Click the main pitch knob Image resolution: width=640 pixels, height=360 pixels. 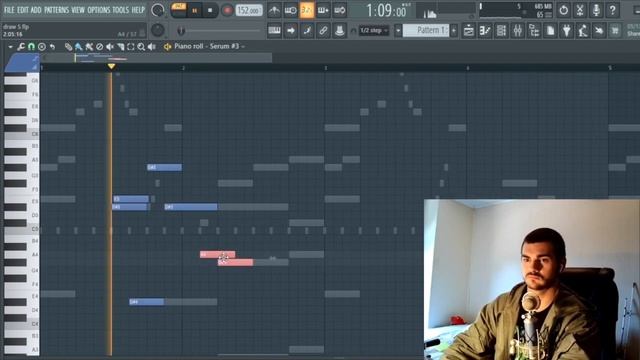(x=158, y=30)
